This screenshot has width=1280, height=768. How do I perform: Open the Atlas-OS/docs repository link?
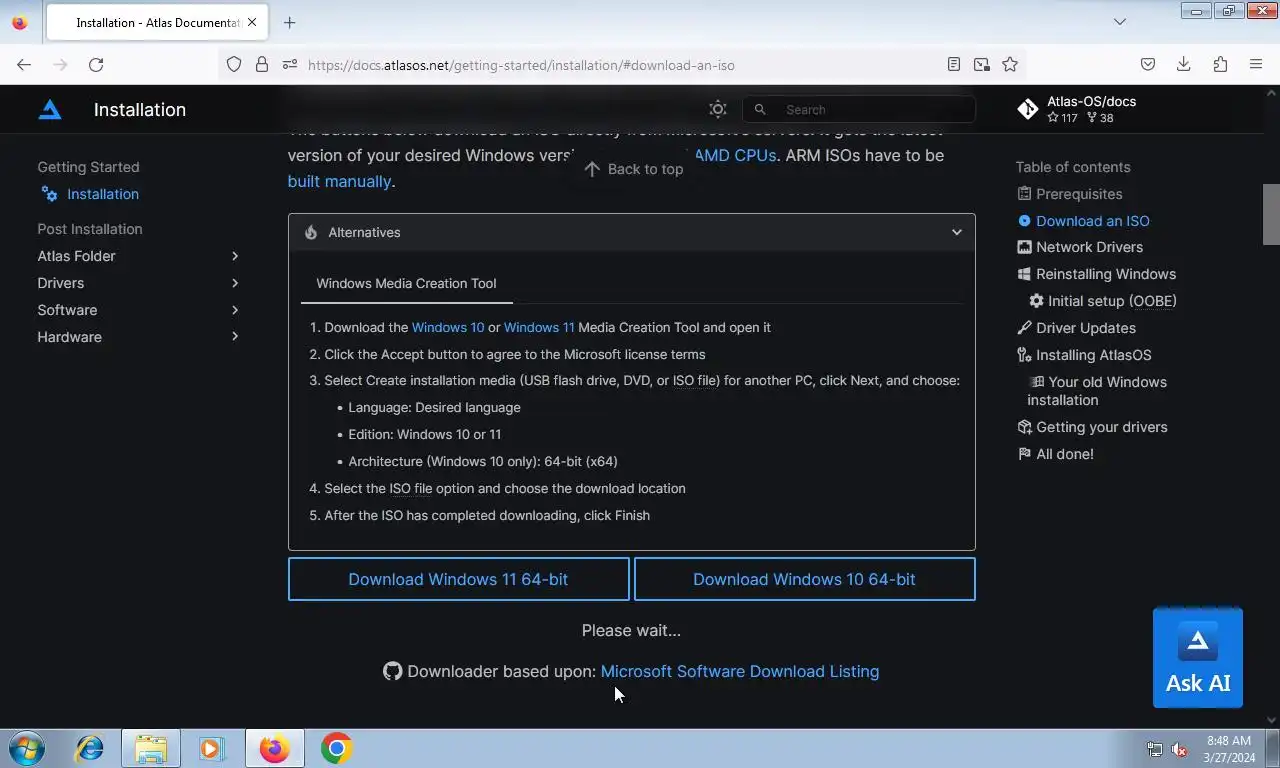[x=1077, y=109]
